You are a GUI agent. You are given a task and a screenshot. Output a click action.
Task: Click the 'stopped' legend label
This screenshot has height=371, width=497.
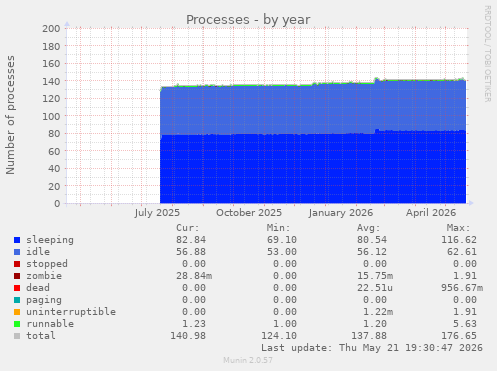click(47, 264)
